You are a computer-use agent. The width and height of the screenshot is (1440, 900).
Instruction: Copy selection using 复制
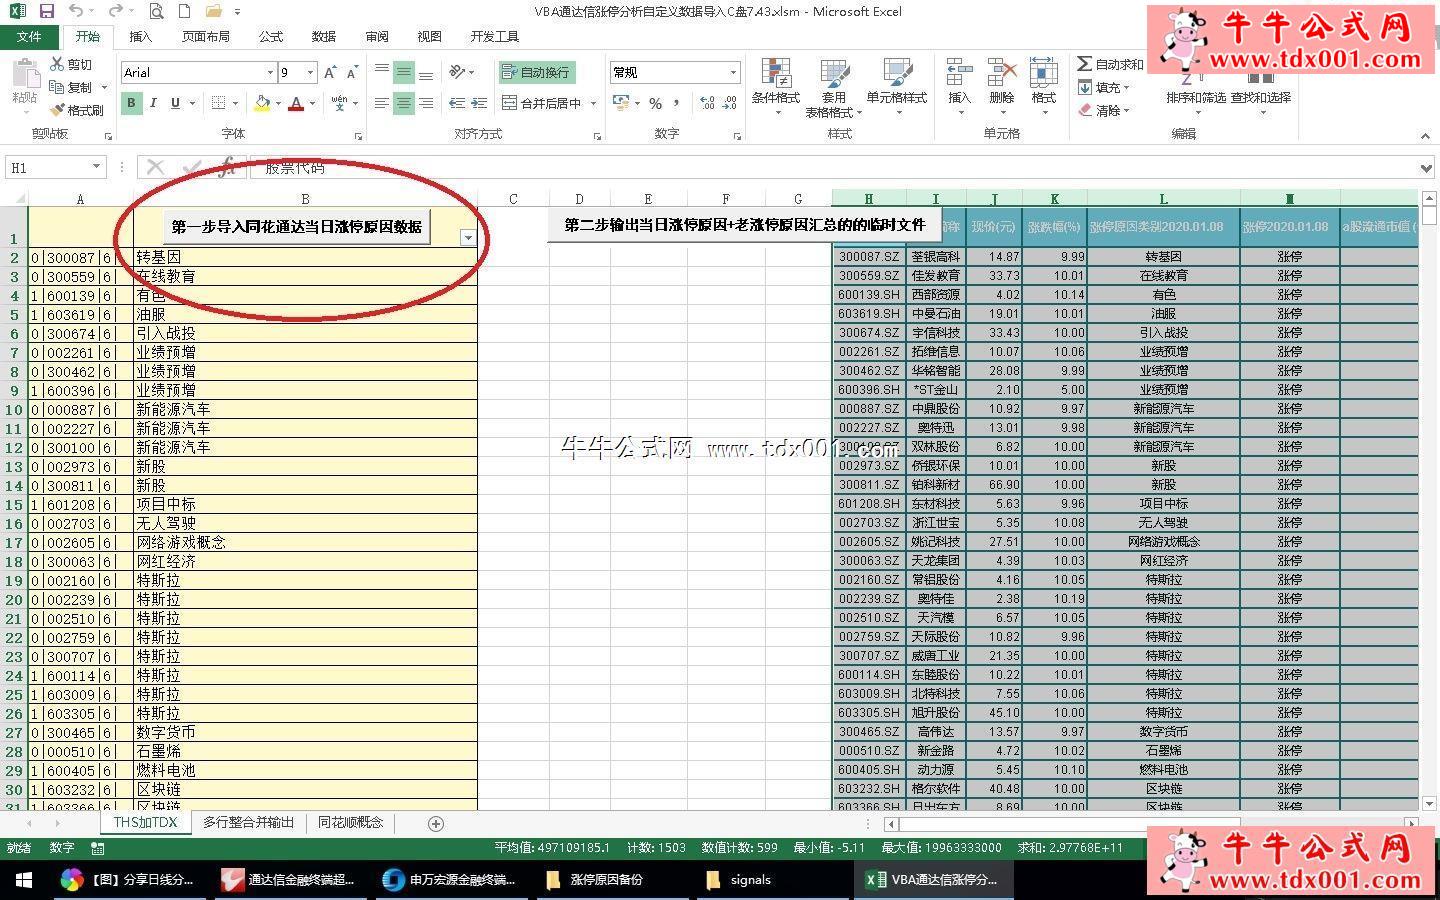pyautogui.click(x=71, y=87)
